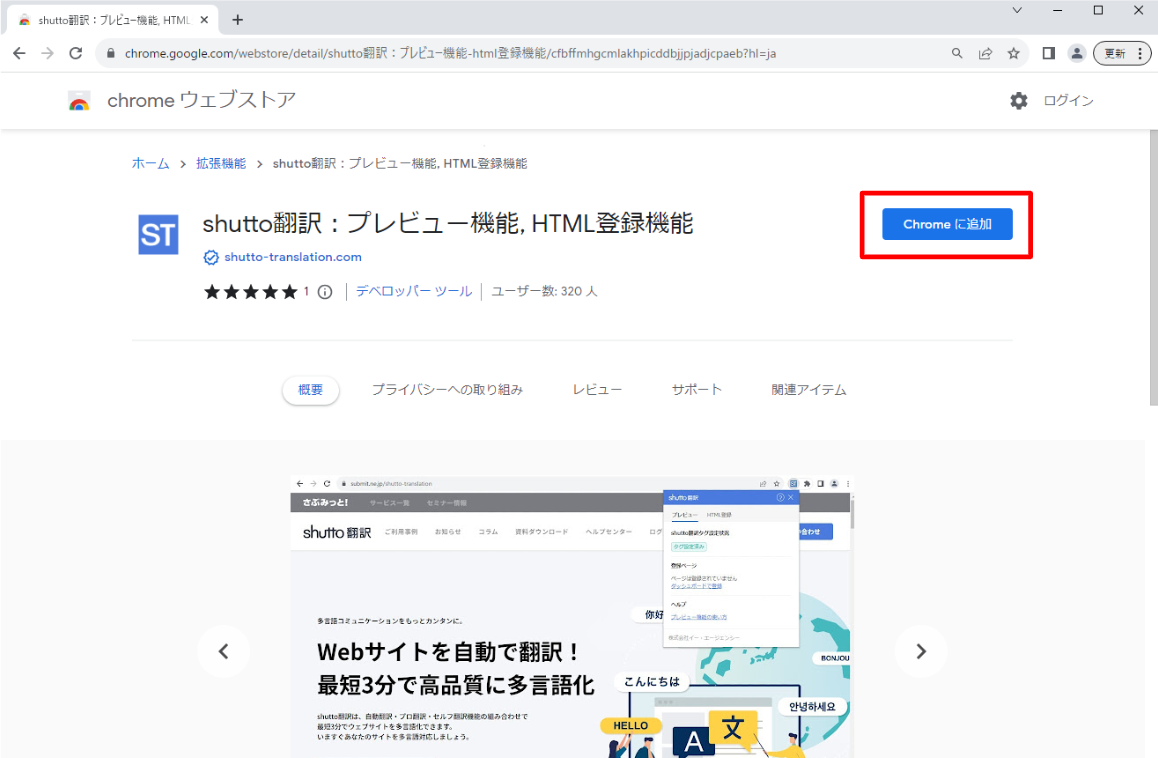1158x758 pixels.
Task: Visit the shutto-translation.com publisher link
Action: click(x=292, y=257)
